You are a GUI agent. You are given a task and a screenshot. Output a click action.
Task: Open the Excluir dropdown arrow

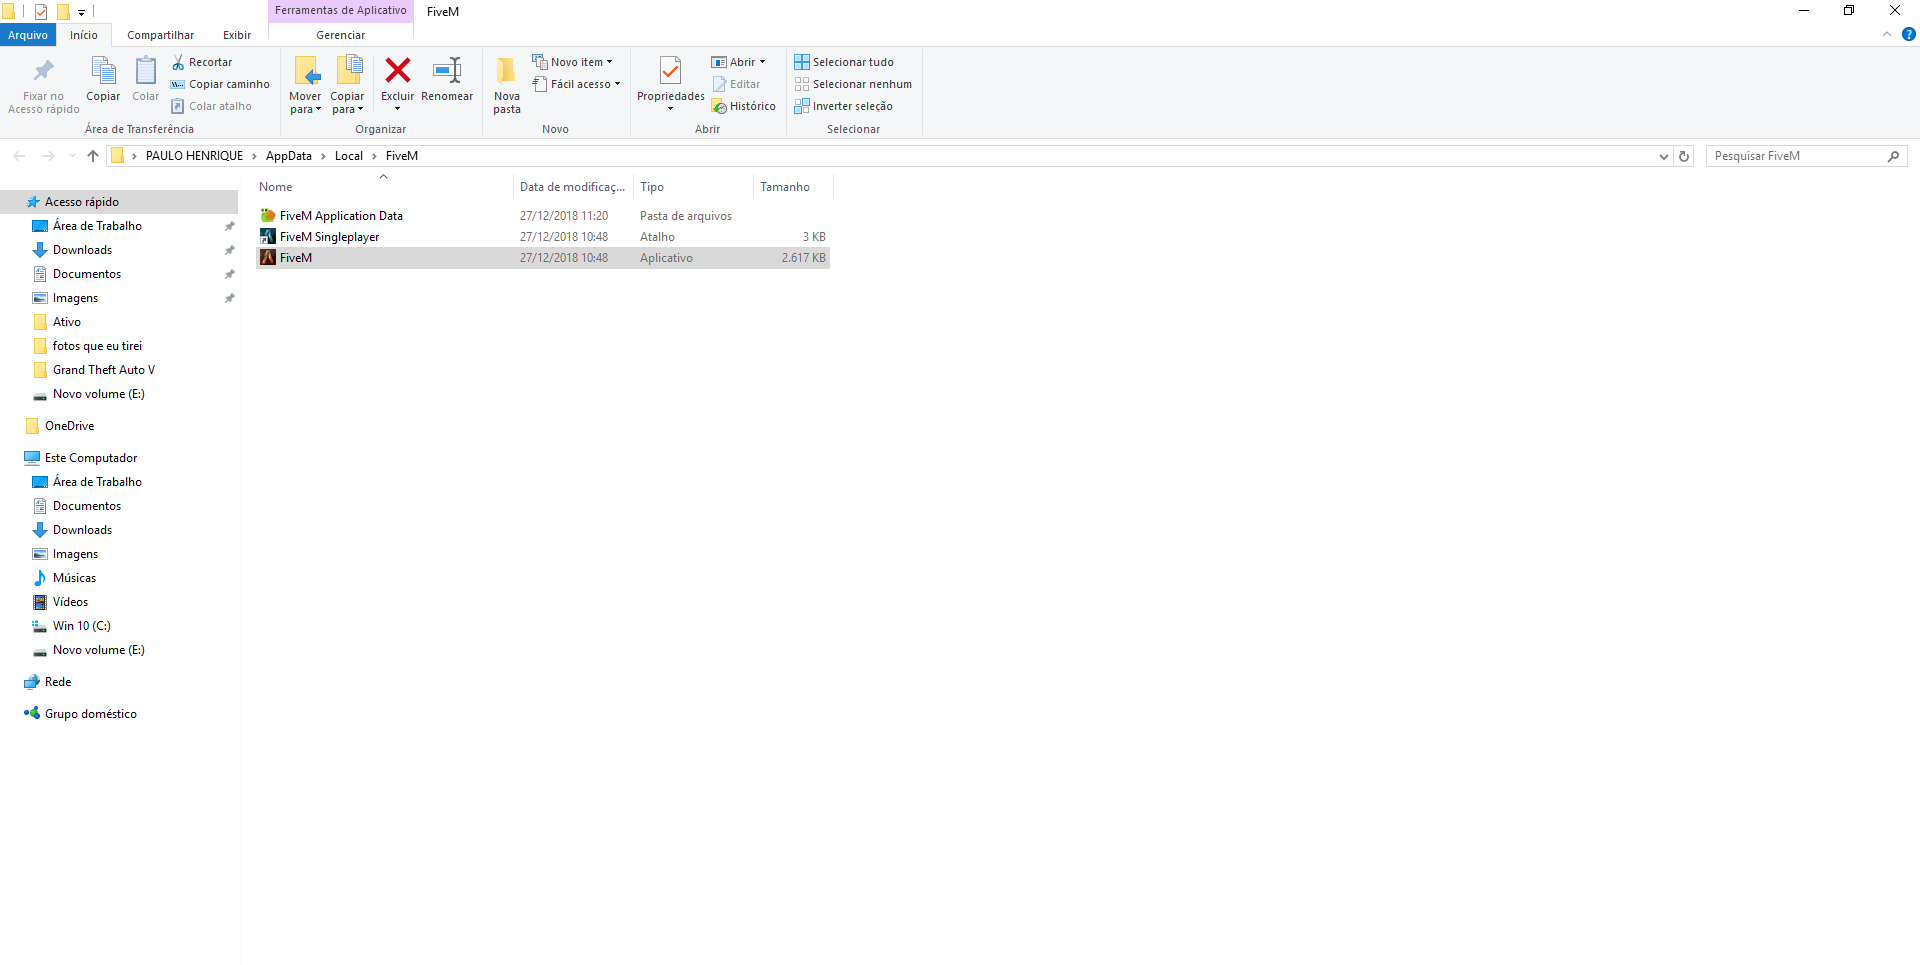pyautogui.click(x=398, y=109)
